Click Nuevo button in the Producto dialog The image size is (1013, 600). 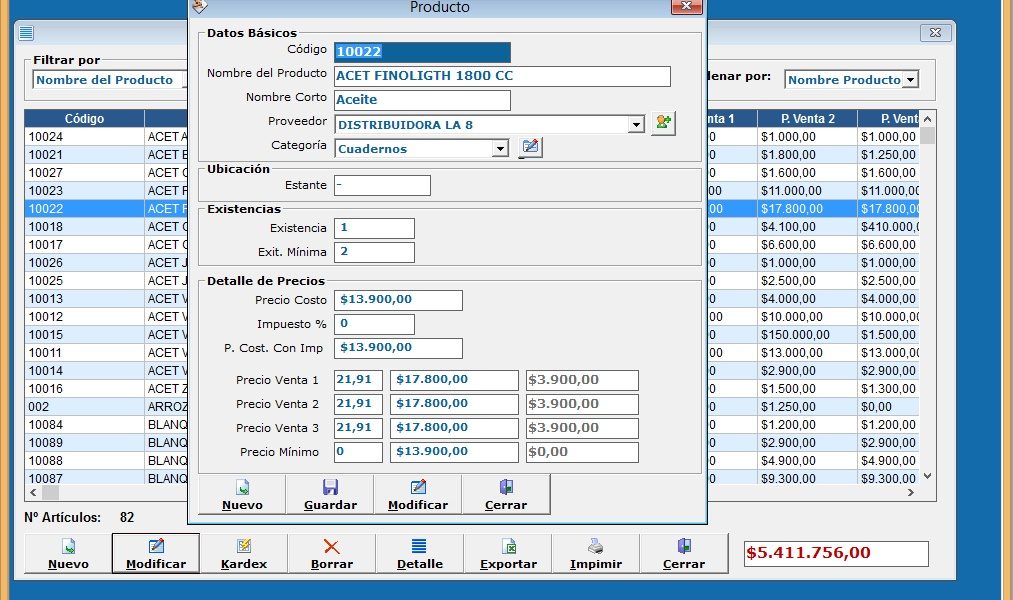coord(242,495)
